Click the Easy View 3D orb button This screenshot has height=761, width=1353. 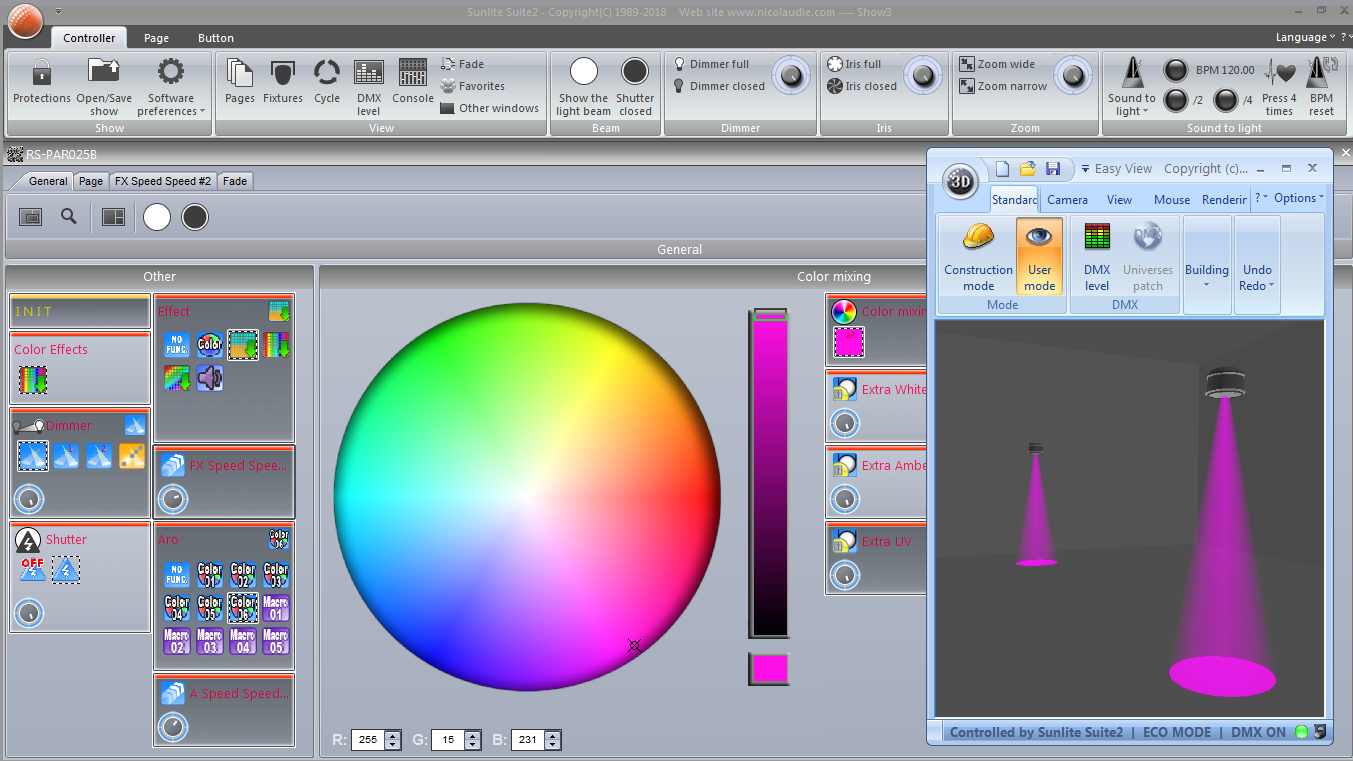[960, 182]
